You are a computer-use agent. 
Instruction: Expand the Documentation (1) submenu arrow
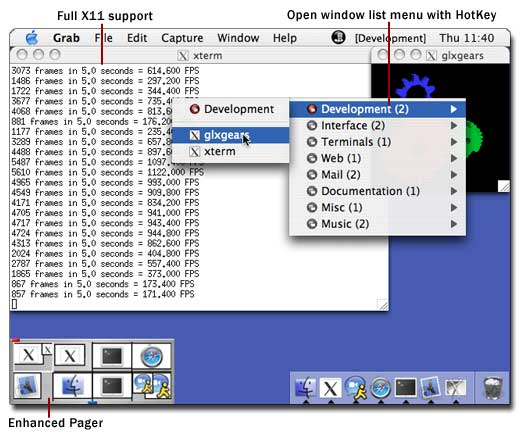[x=454, y=191]
